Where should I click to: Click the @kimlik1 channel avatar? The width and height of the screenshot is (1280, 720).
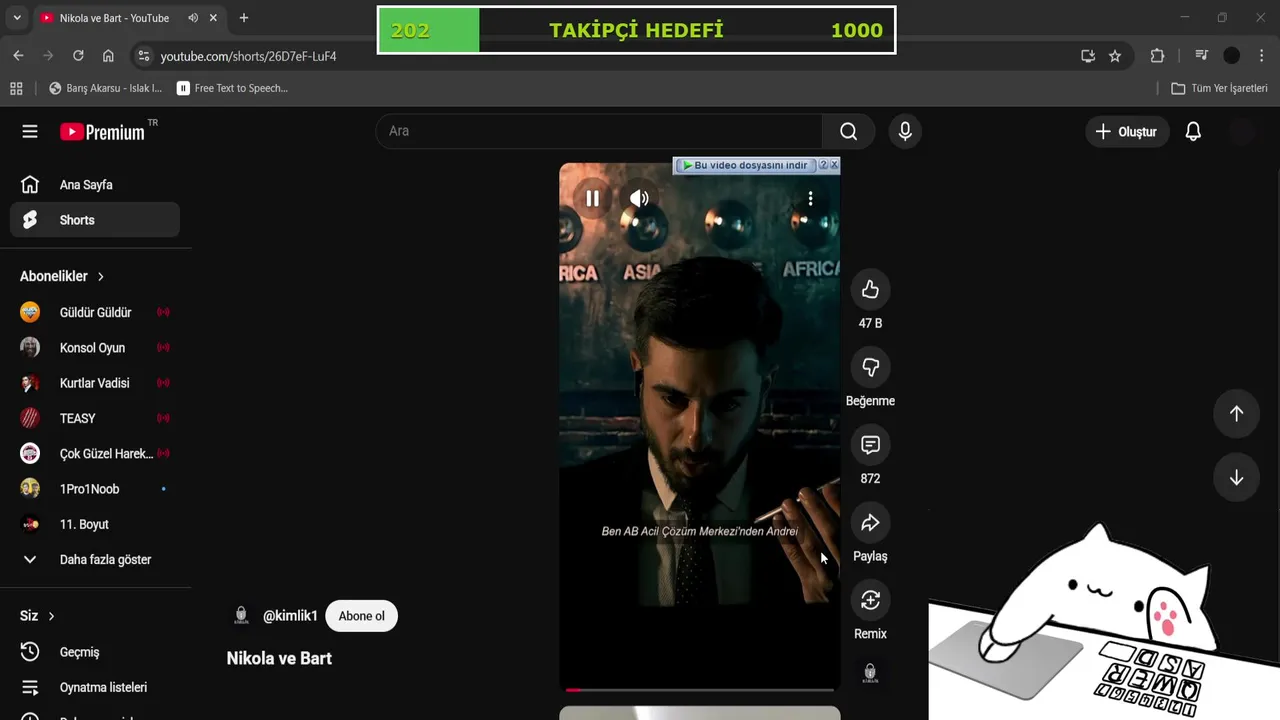click(241, 616)
